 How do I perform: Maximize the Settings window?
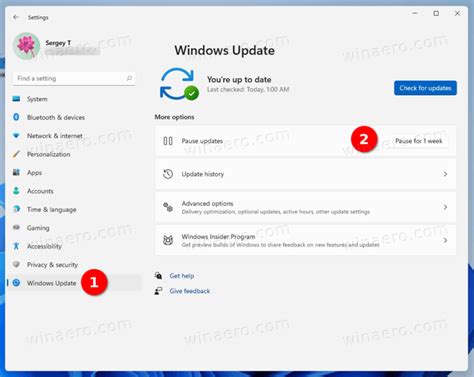436,13
